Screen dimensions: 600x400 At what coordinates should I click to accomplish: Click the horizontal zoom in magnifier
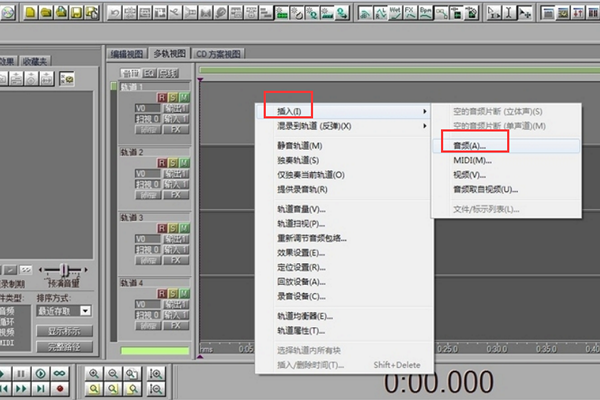point(92,372)
